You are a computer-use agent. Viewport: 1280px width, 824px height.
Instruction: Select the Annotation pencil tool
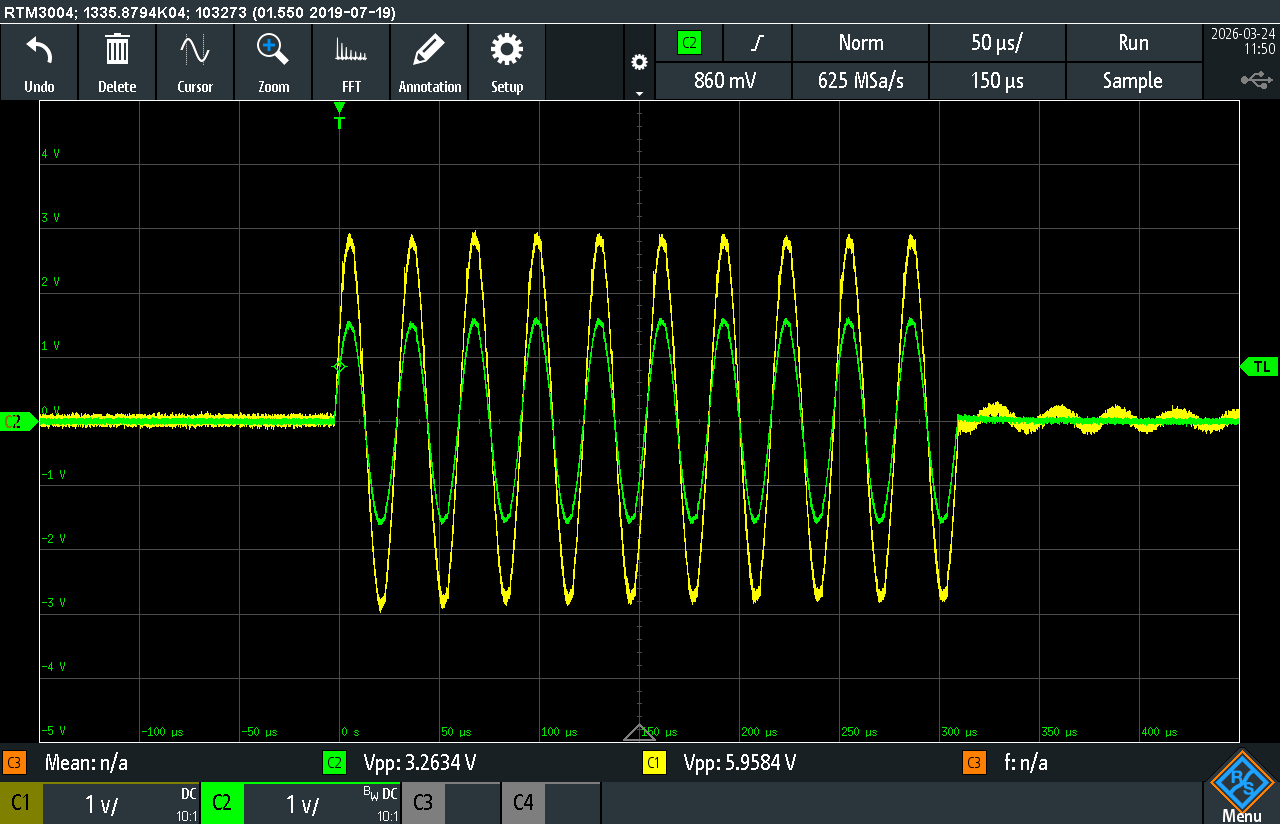[430, 50]
